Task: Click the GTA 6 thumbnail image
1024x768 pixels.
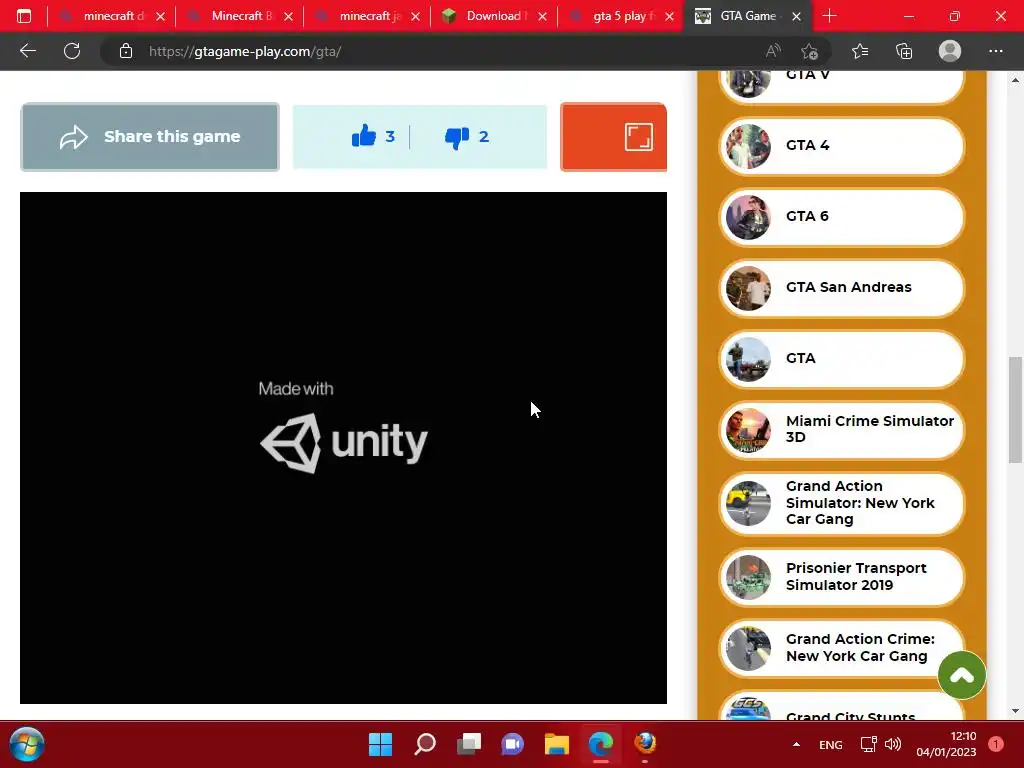Action: (748, 217)
